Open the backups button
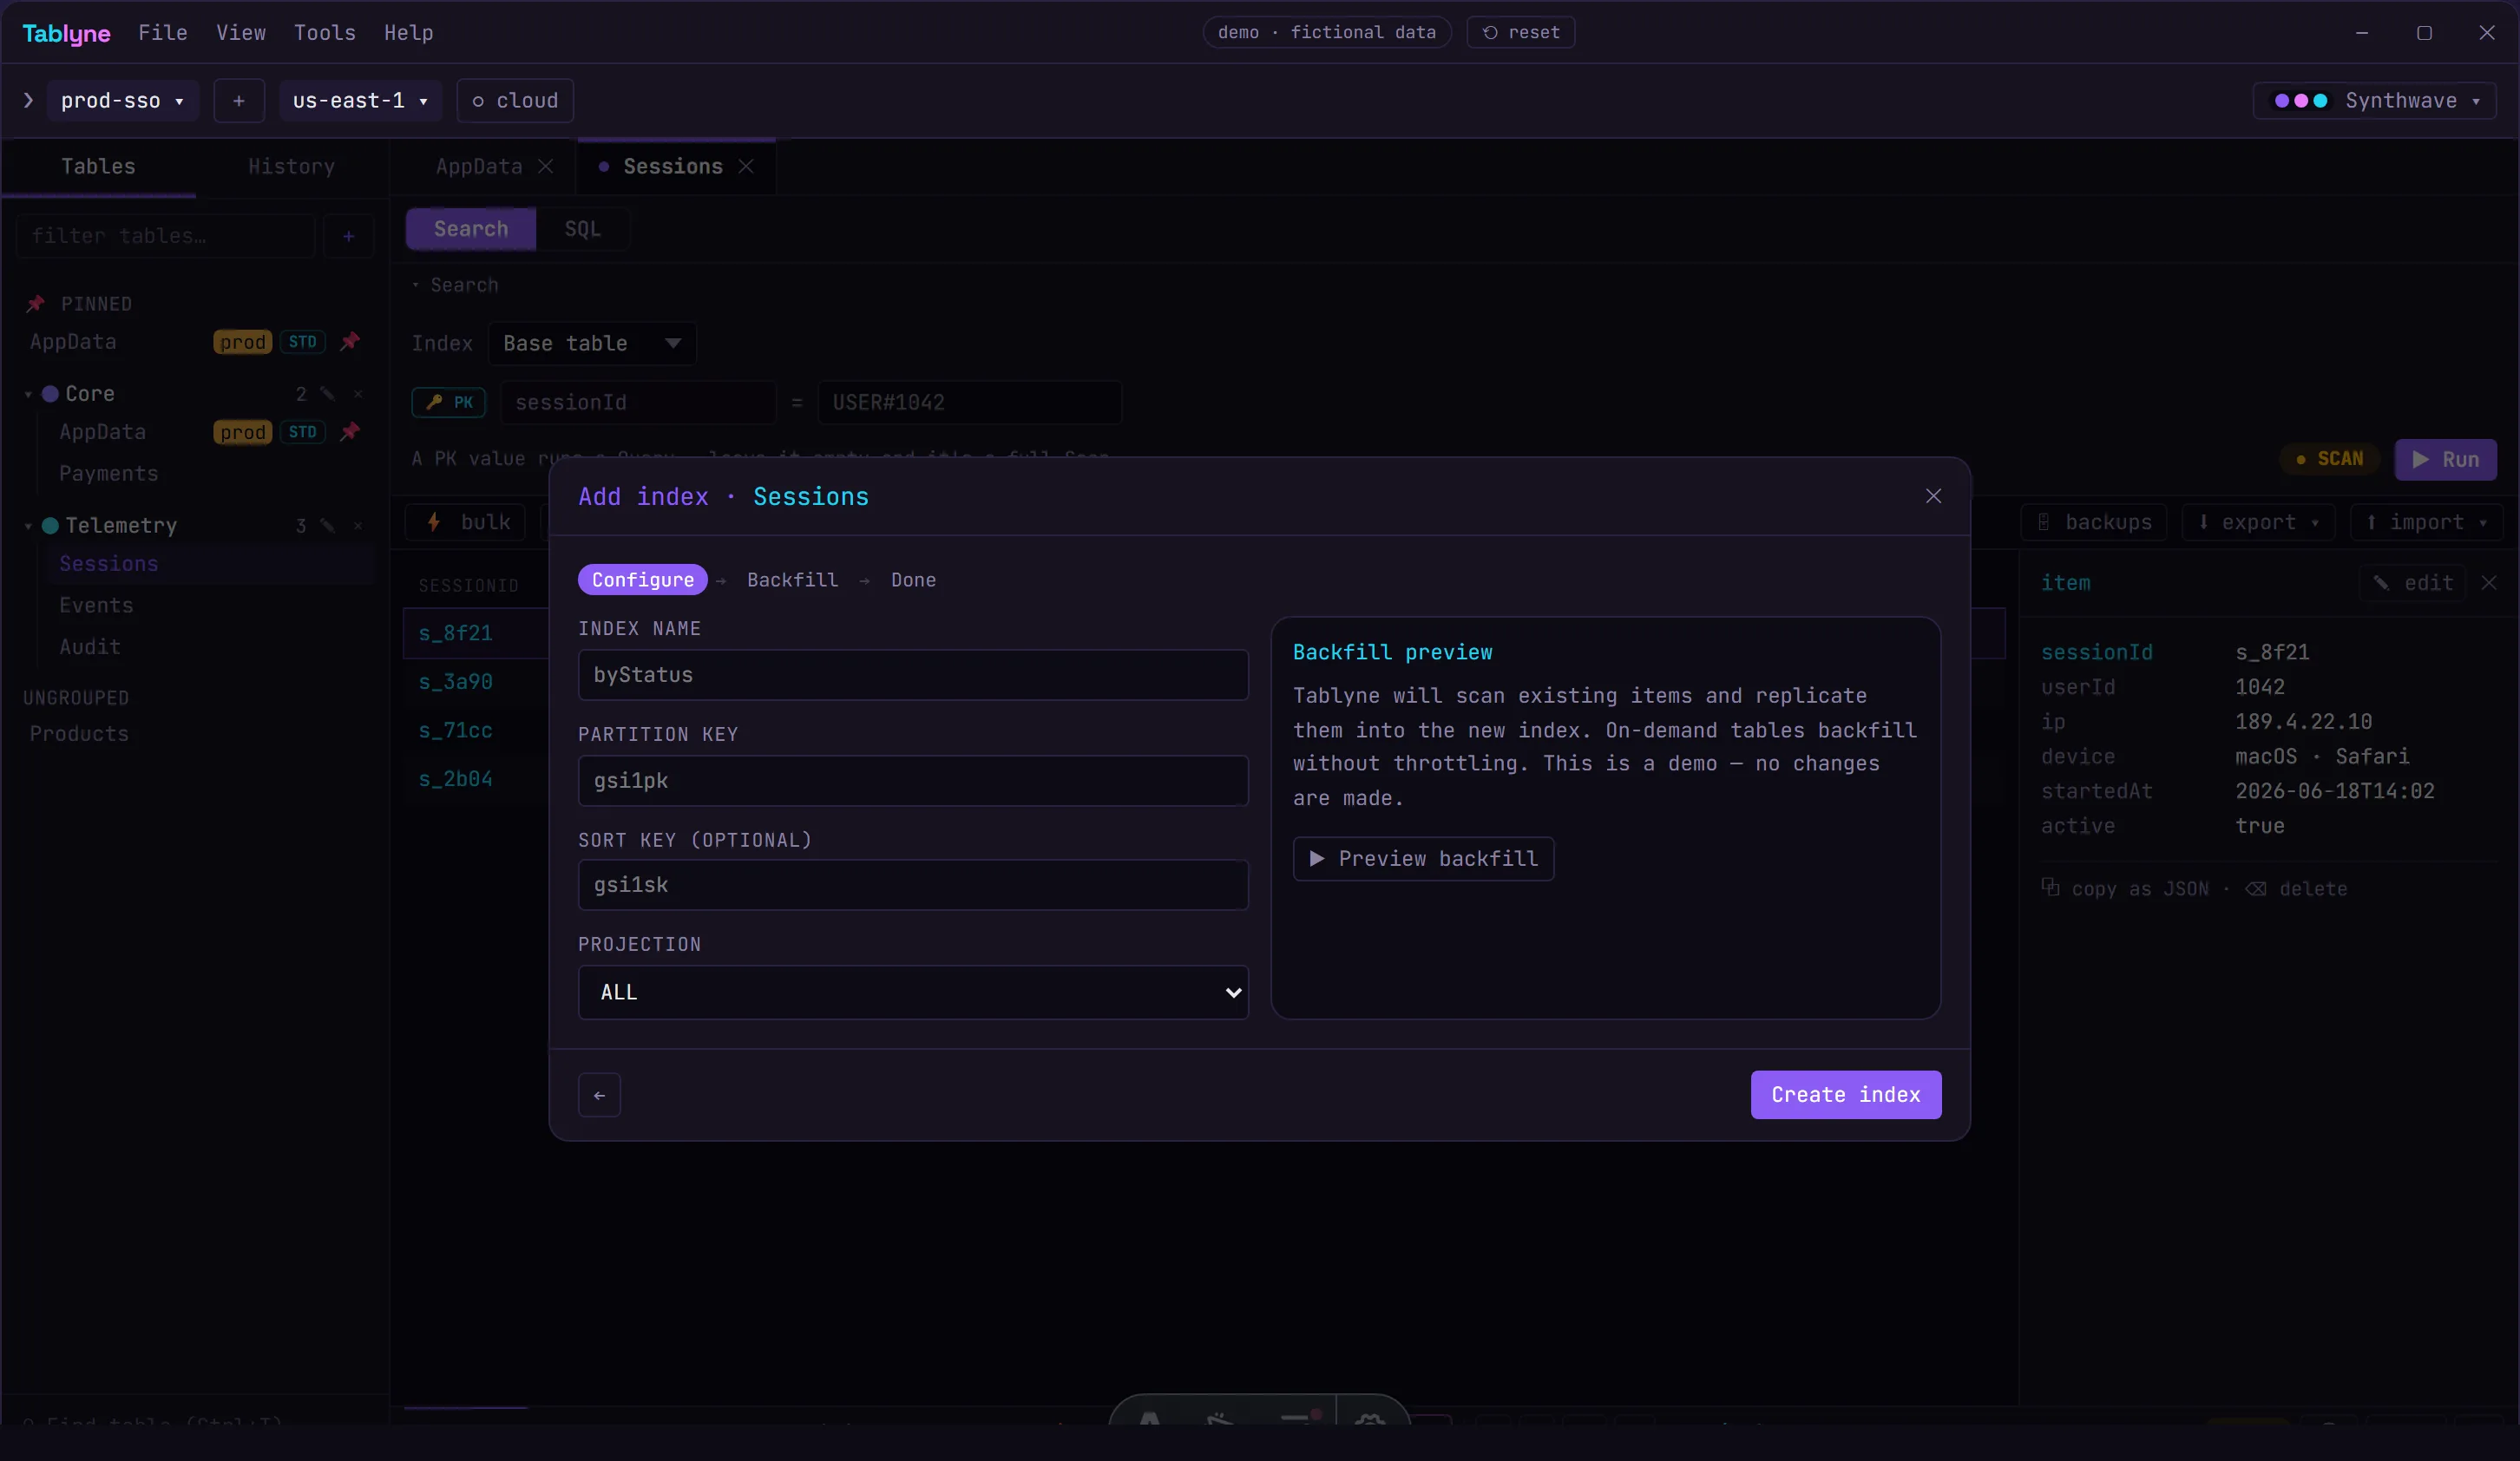This screenshot has width=2520, height=1461. 2094,522
